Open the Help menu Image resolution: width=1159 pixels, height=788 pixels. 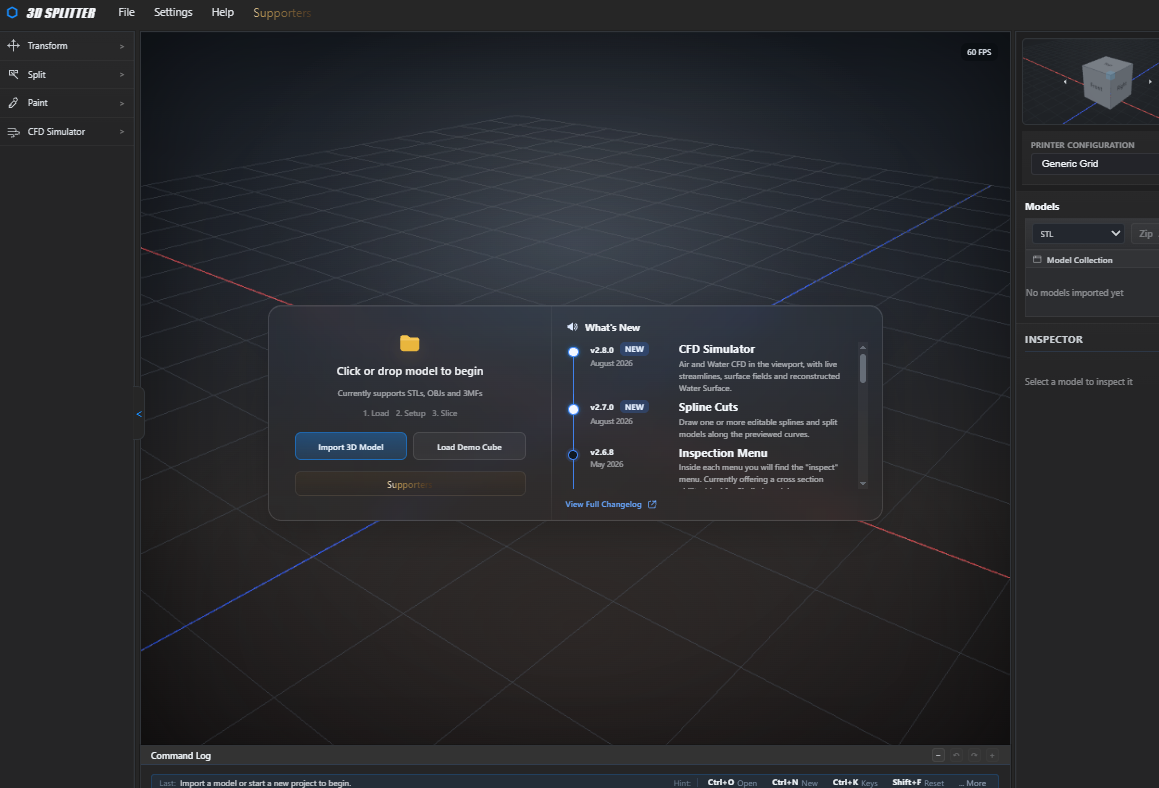[222, 13]
